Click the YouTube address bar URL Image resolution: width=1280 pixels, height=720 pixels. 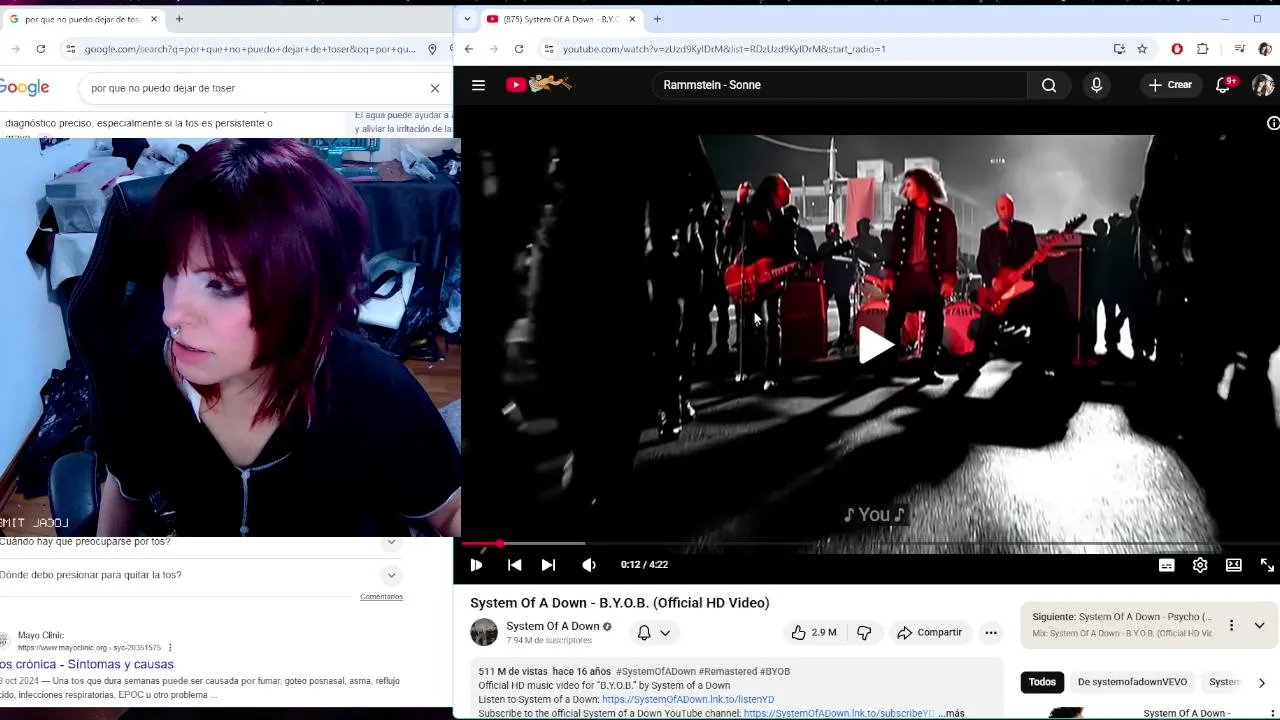pos(724,49)
